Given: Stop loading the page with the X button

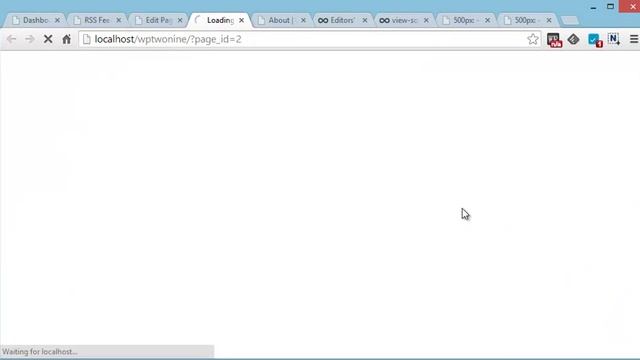Looking at the screenshot, I should click(48, 39).
